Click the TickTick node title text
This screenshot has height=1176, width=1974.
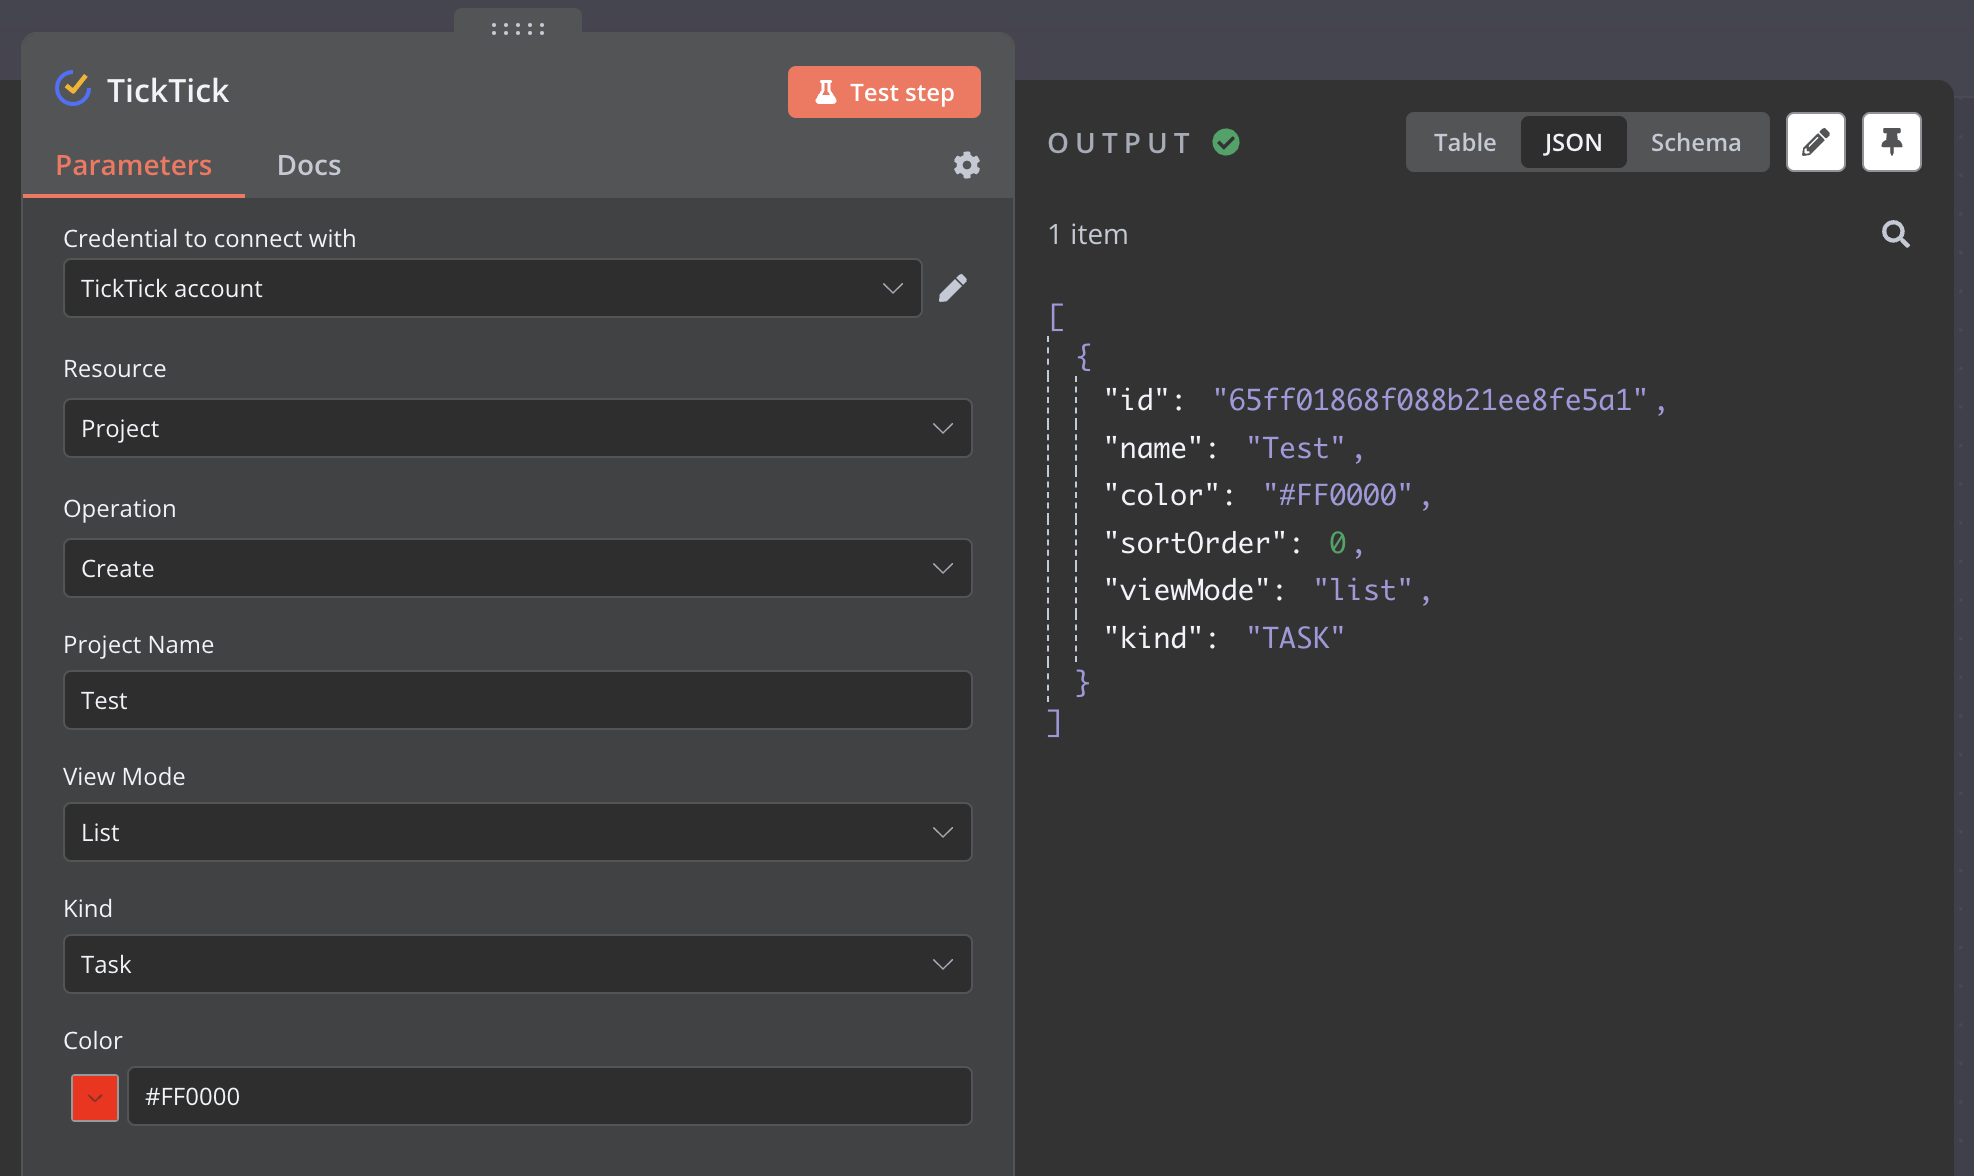168,90
